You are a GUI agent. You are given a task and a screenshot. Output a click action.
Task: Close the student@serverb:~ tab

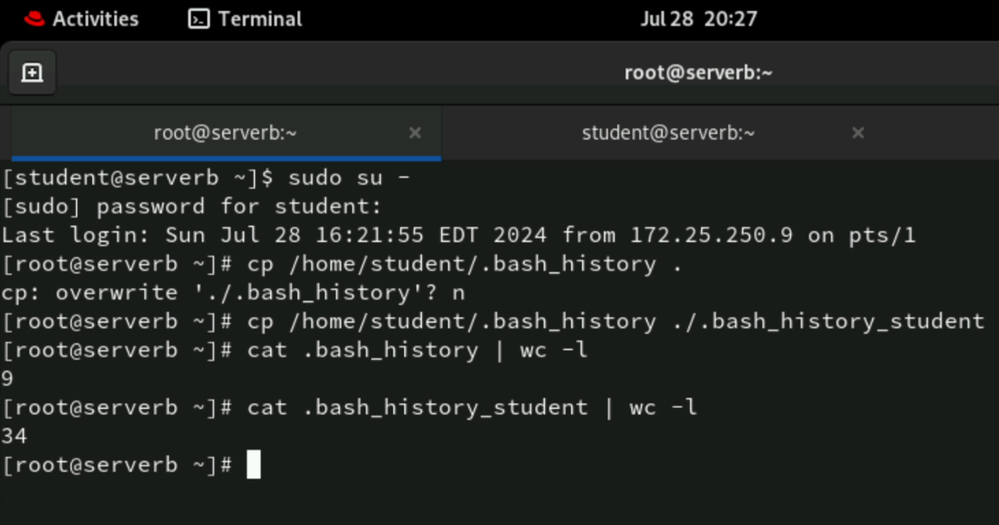857,133
